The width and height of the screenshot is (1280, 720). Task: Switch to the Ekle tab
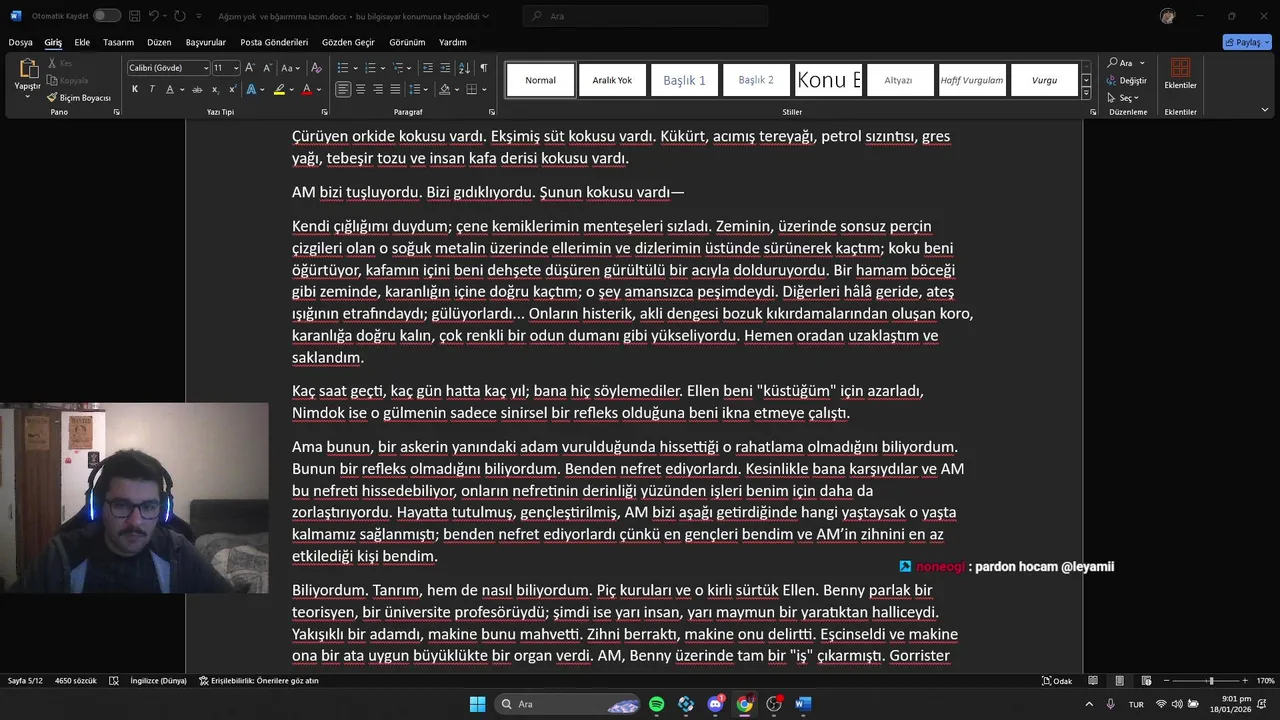[82, 42]
